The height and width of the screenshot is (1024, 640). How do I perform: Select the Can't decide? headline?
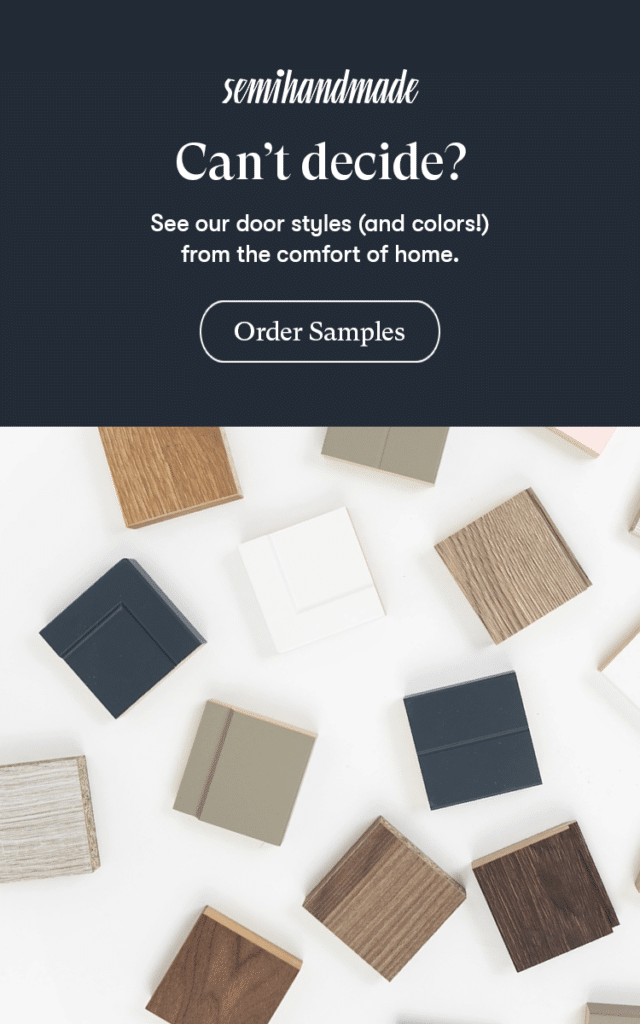[320, 161]
